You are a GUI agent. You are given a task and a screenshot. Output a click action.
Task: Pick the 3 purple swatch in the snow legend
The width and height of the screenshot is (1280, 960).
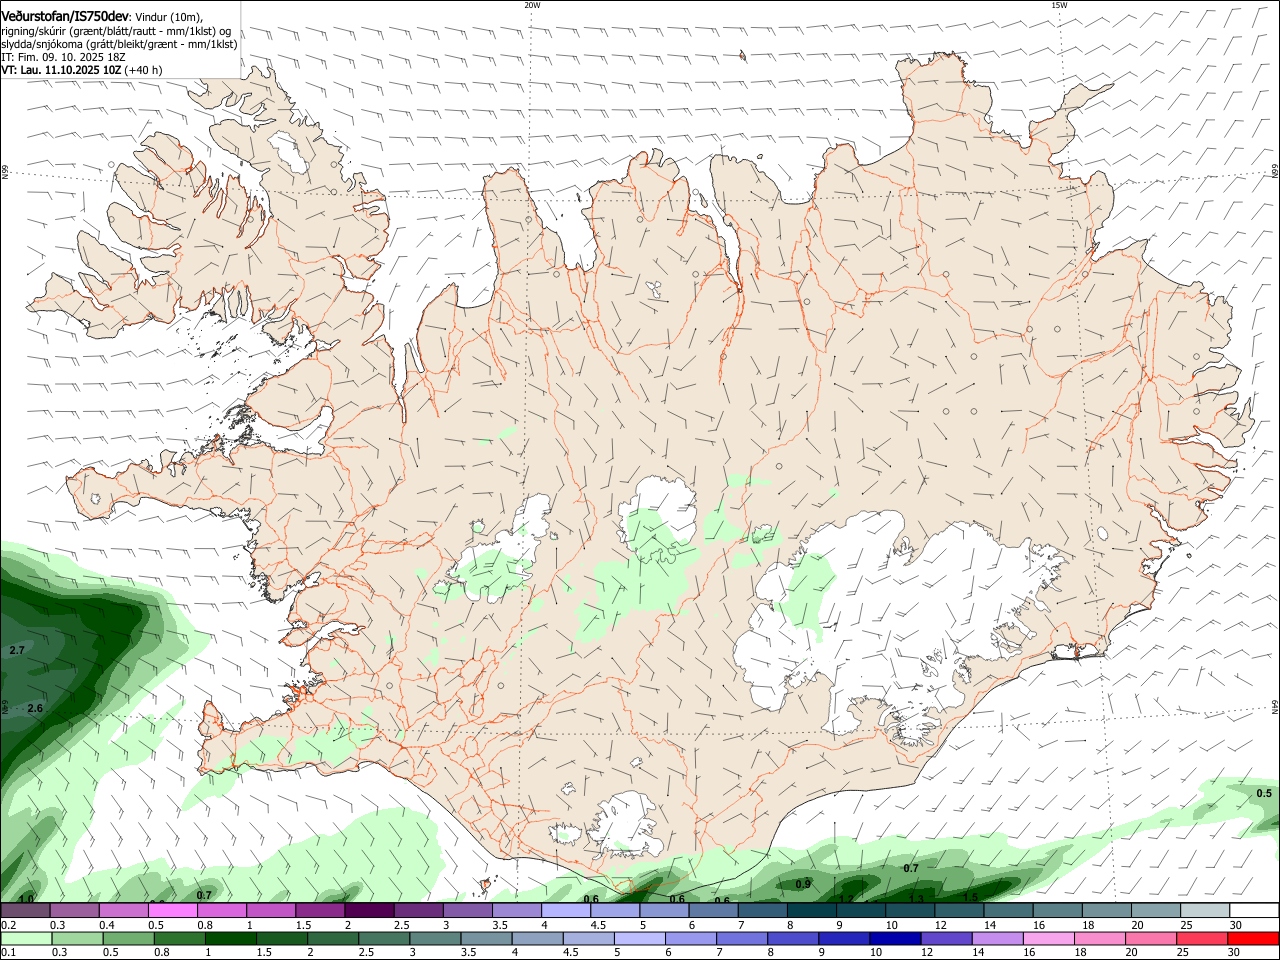(467, 910)
